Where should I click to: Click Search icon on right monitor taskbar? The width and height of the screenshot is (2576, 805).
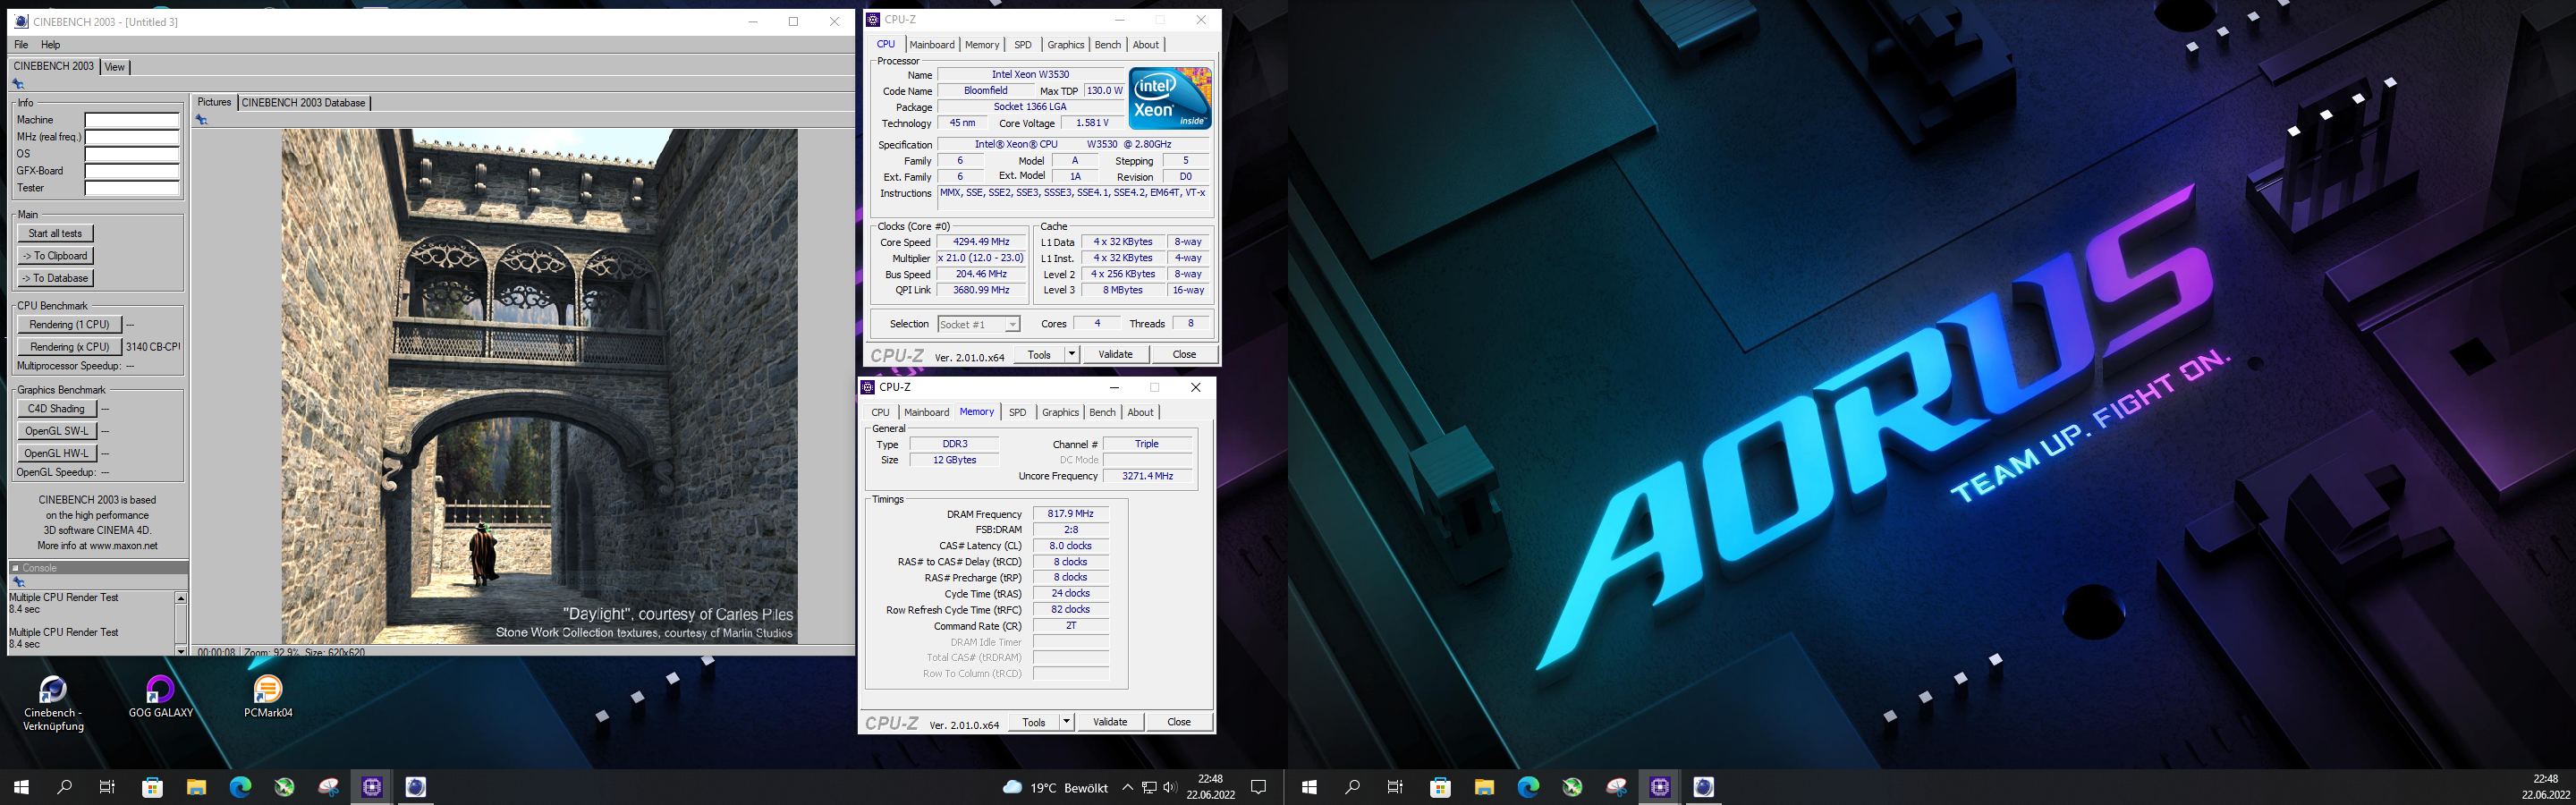pyautogui.click(x=1353, y=787)
